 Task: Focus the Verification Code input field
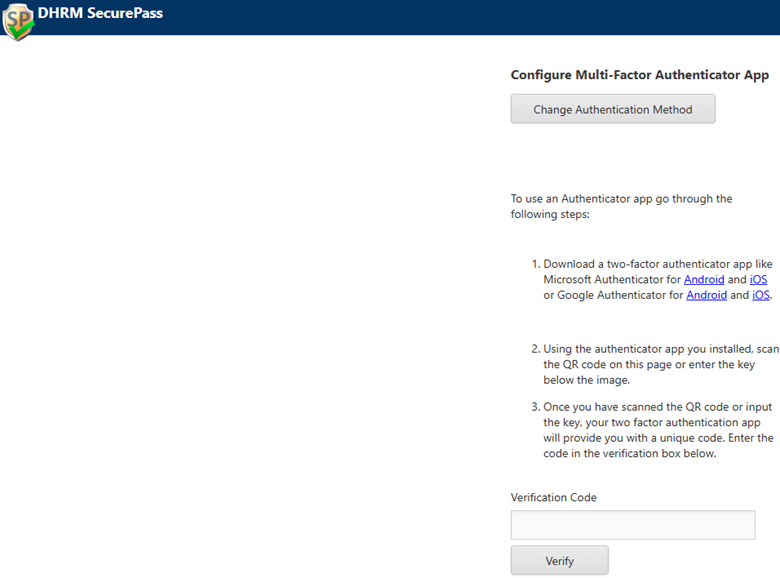pos(632,525)
